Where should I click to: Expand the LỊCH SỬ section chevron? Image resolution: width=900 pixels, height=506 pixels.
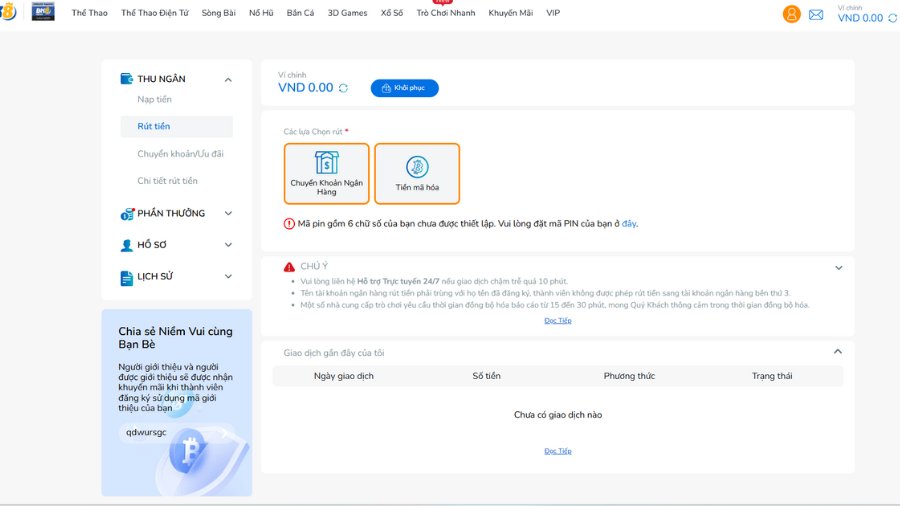(228, 277)
